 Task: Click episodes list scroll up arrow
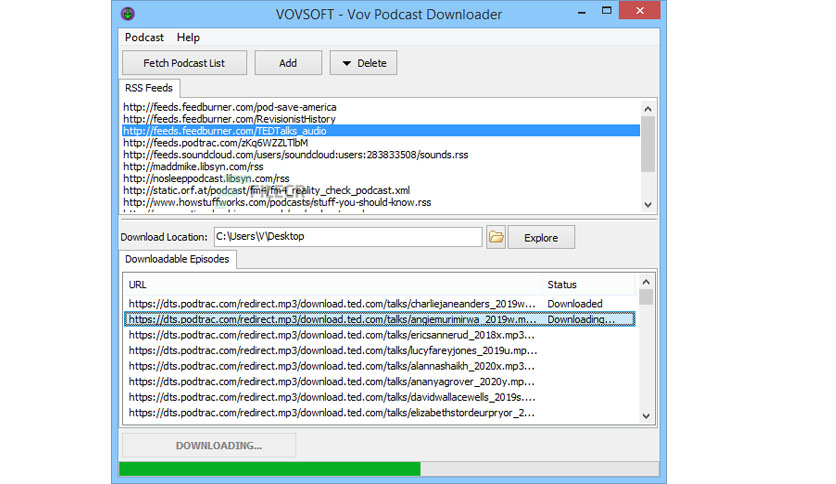pyautogui.click(x=646, y=282)
